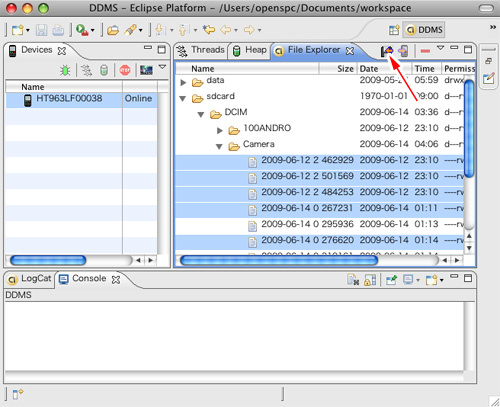Image resolution: width=500 pixels, height=407 pixels.
Task: Expand the data folder
Action: [183, 82]
